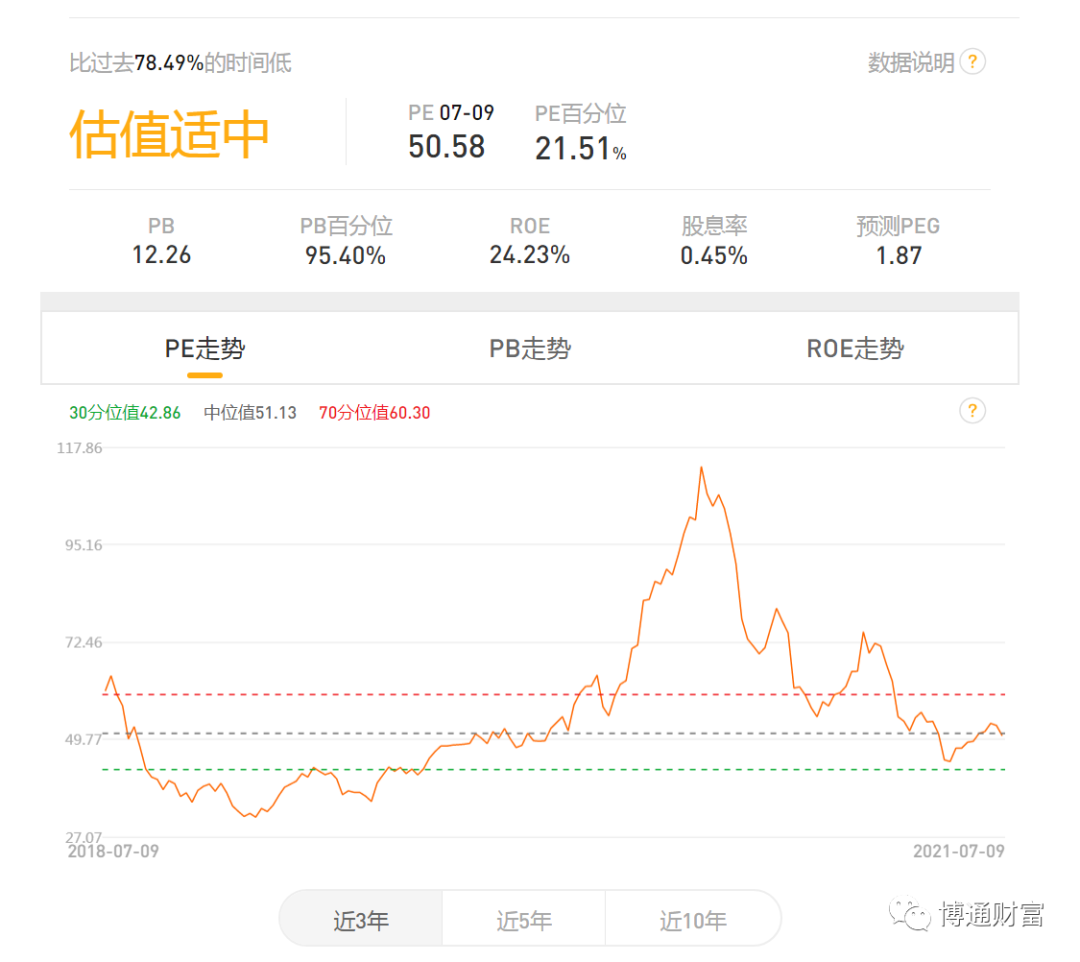This screenshot has width=1080, height=962.
Task: Click the 95.16 y-axis label
Action: pos(83,545)
